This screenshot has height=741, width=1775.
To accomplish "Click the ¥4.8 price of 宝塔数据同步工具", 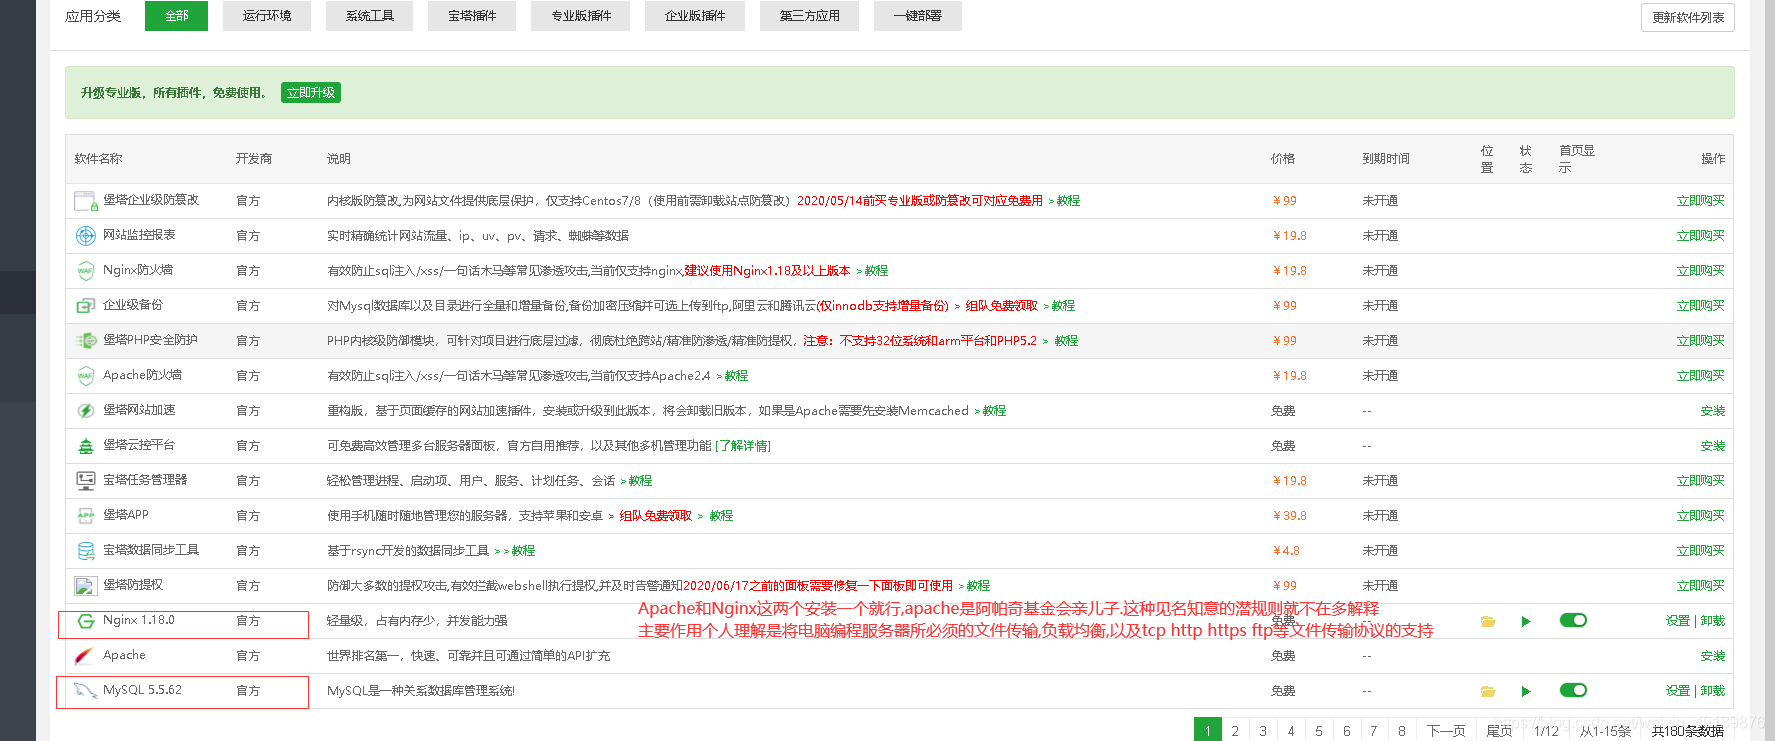I will pyautogui.click(x=1286, y=551).
